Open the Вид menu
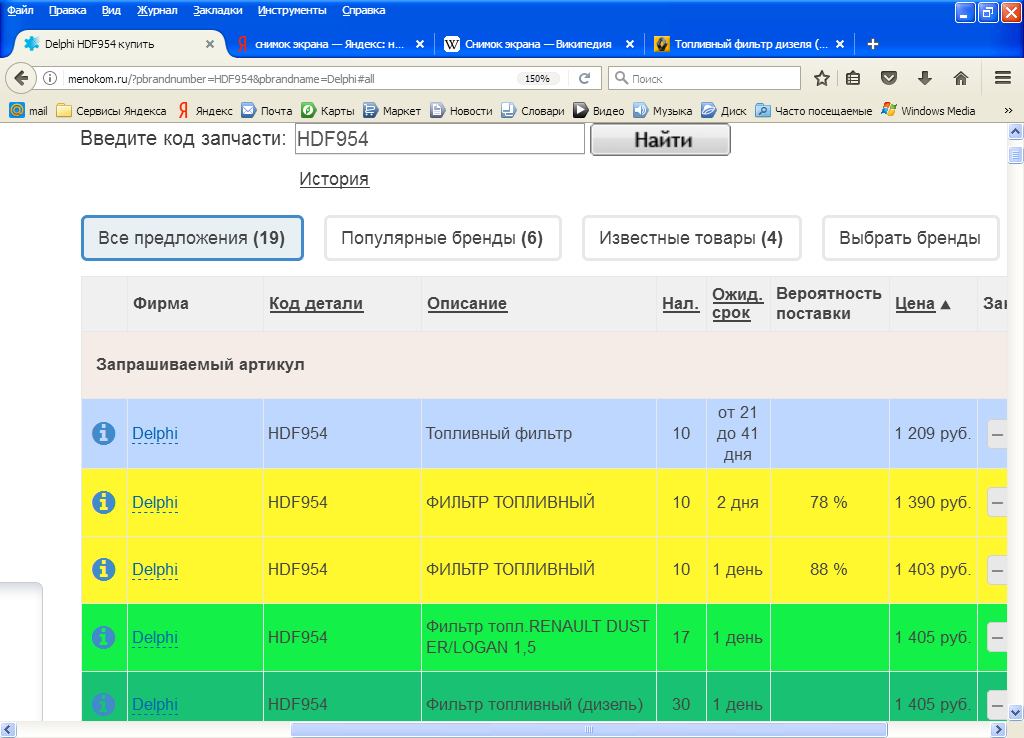 click(x=111, y=10)
